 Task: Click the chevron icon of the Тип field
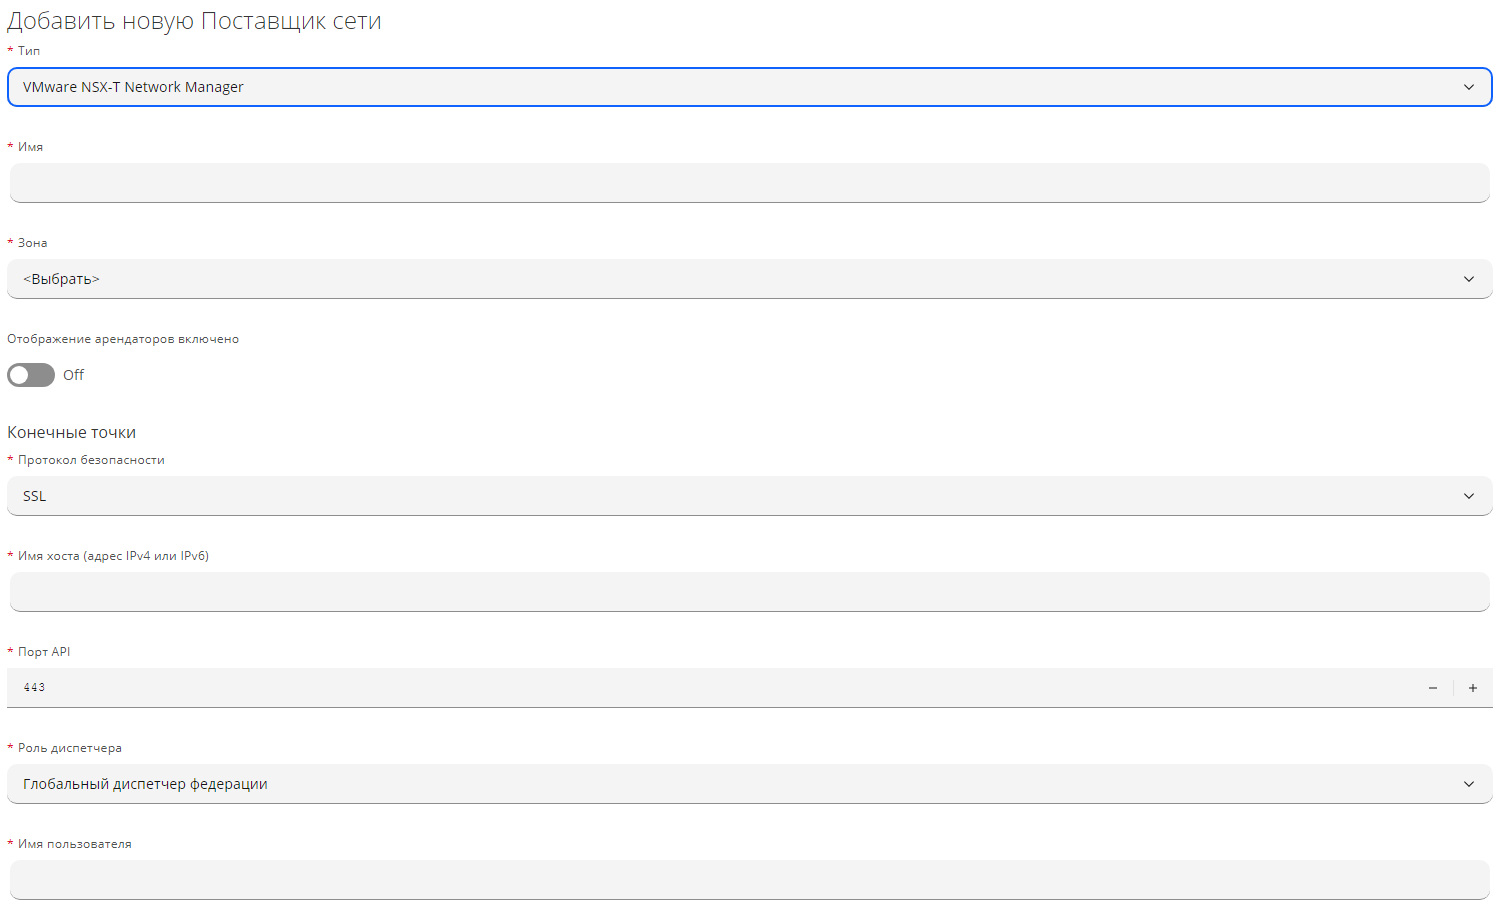(x=1468, y=87)
